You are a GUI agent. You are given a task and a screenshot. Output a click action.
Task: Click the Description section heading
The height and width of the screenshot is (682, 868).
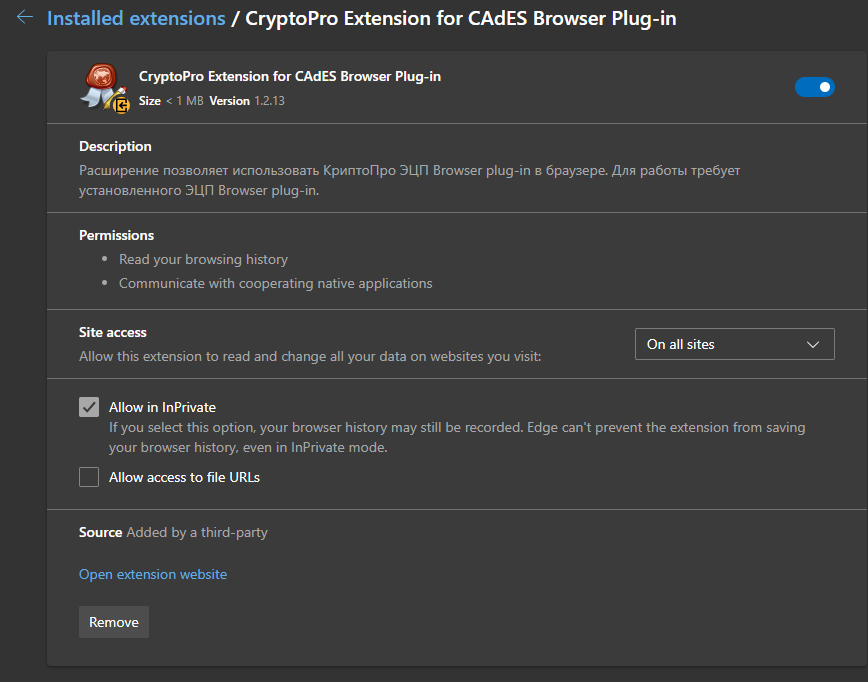115,146
